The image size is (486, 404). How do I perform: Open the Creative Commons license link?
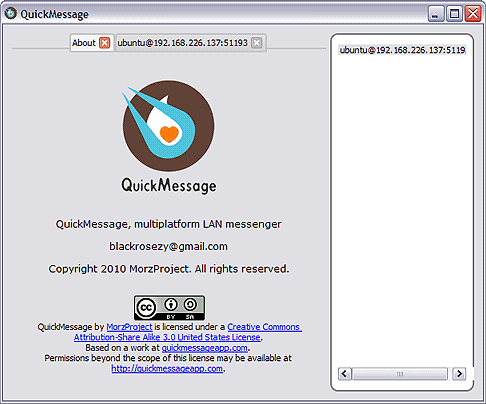click(264, 327)
